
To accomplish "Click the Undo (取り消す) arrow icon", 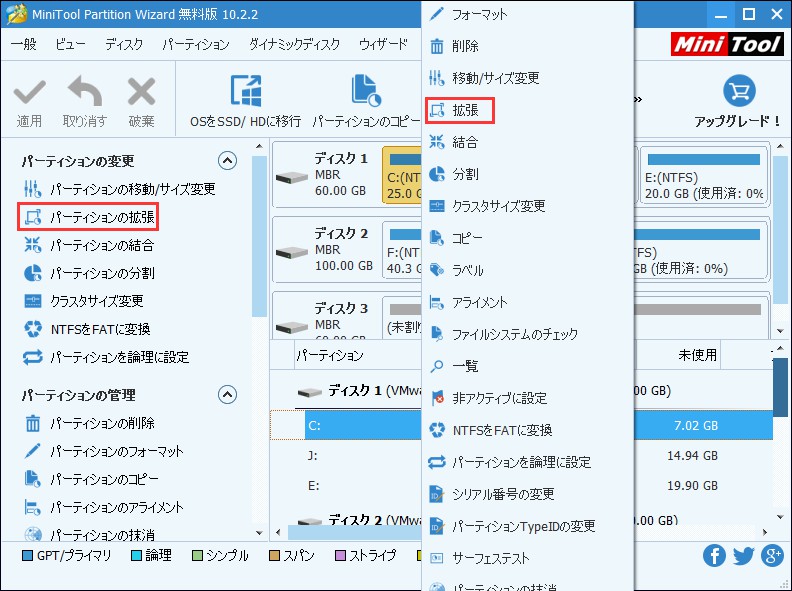I will pos(84,91).
